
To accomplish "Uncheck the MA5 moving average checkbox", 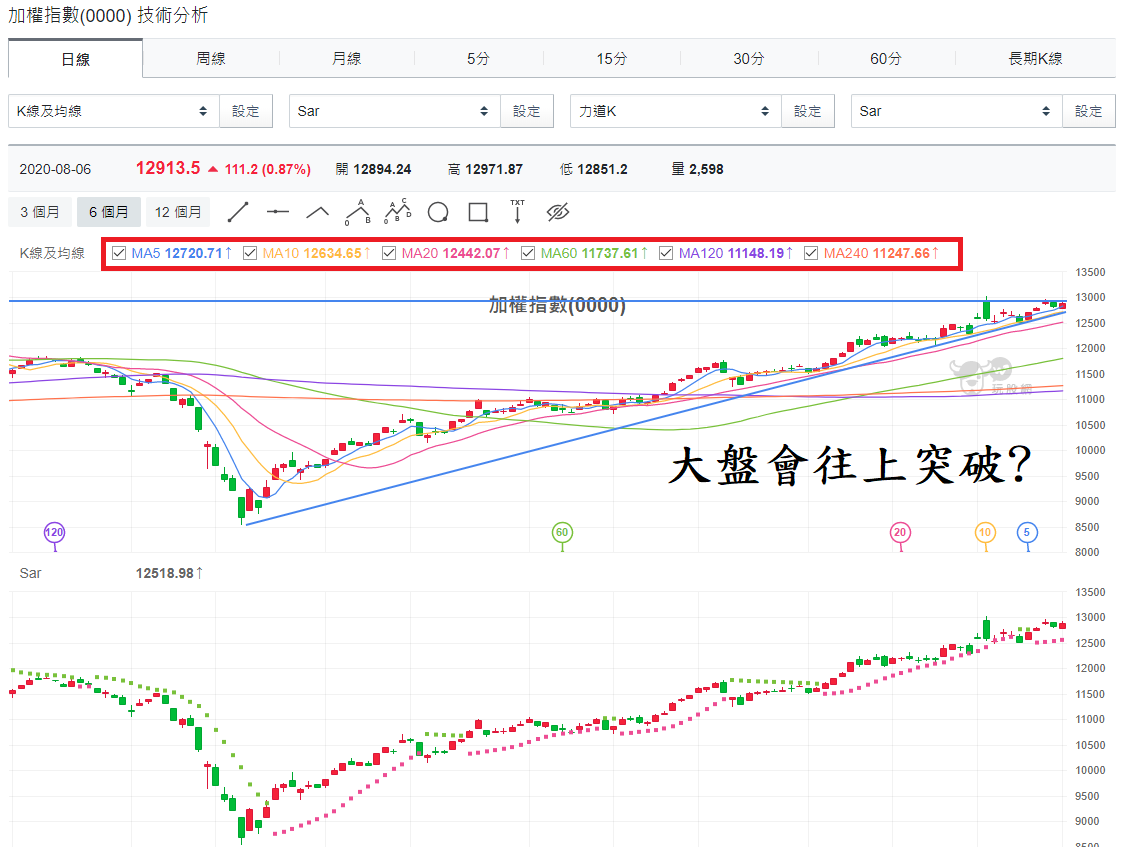I will click(x=119, y=253).
